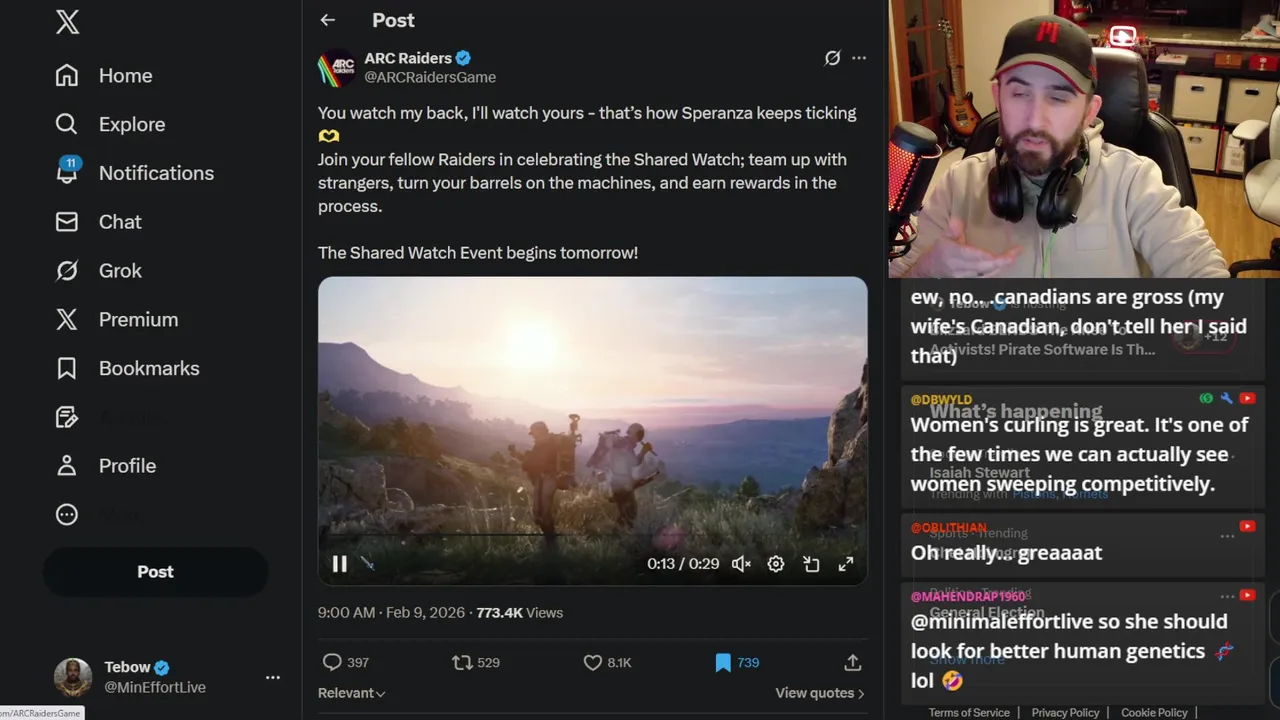
Task: Repost the ARC Raiders post
Action: click(475, 662)
